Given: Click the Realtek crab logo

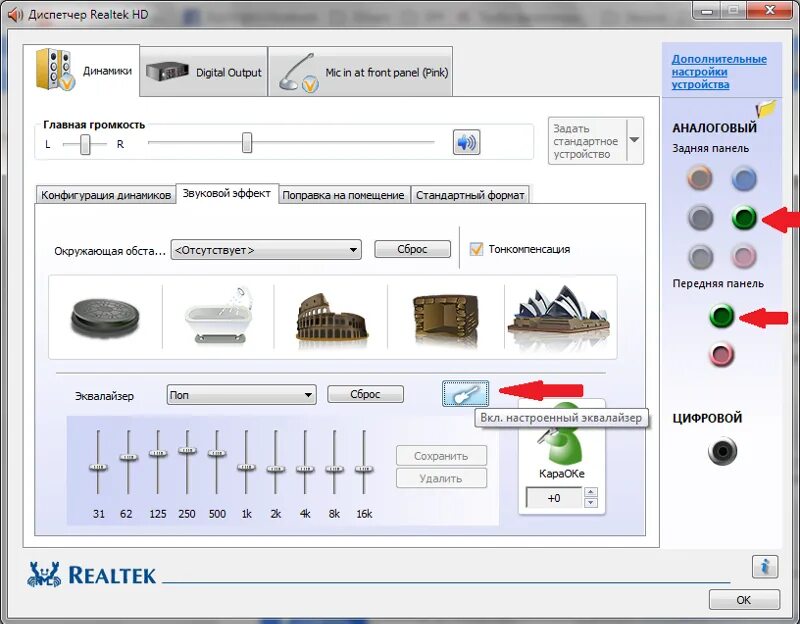Looking at the screenshot, I should click(x=44, y=575).
